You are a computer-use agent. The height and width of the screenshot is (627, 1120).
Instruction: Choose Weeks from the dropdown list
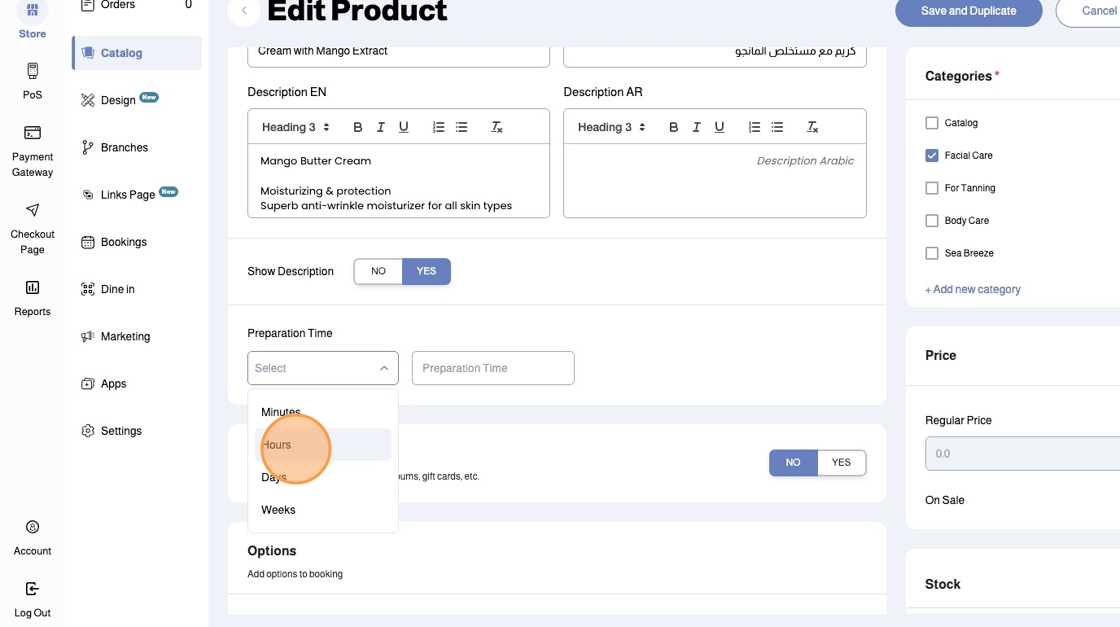tap(278, 510)
